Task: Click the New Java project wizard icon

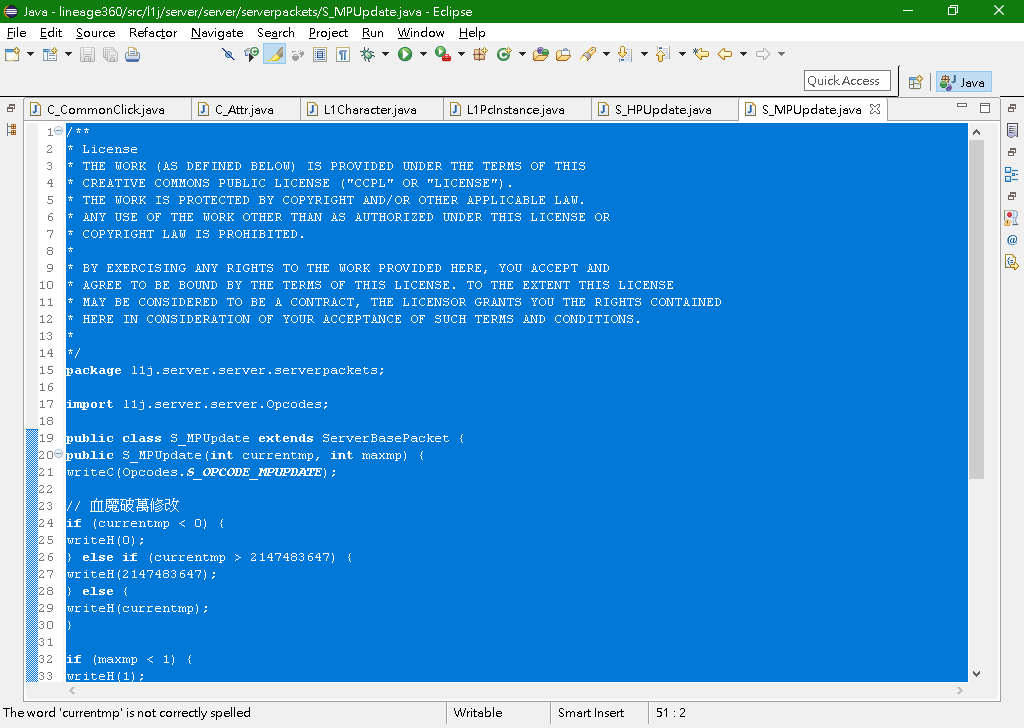Action: [50, 55]
